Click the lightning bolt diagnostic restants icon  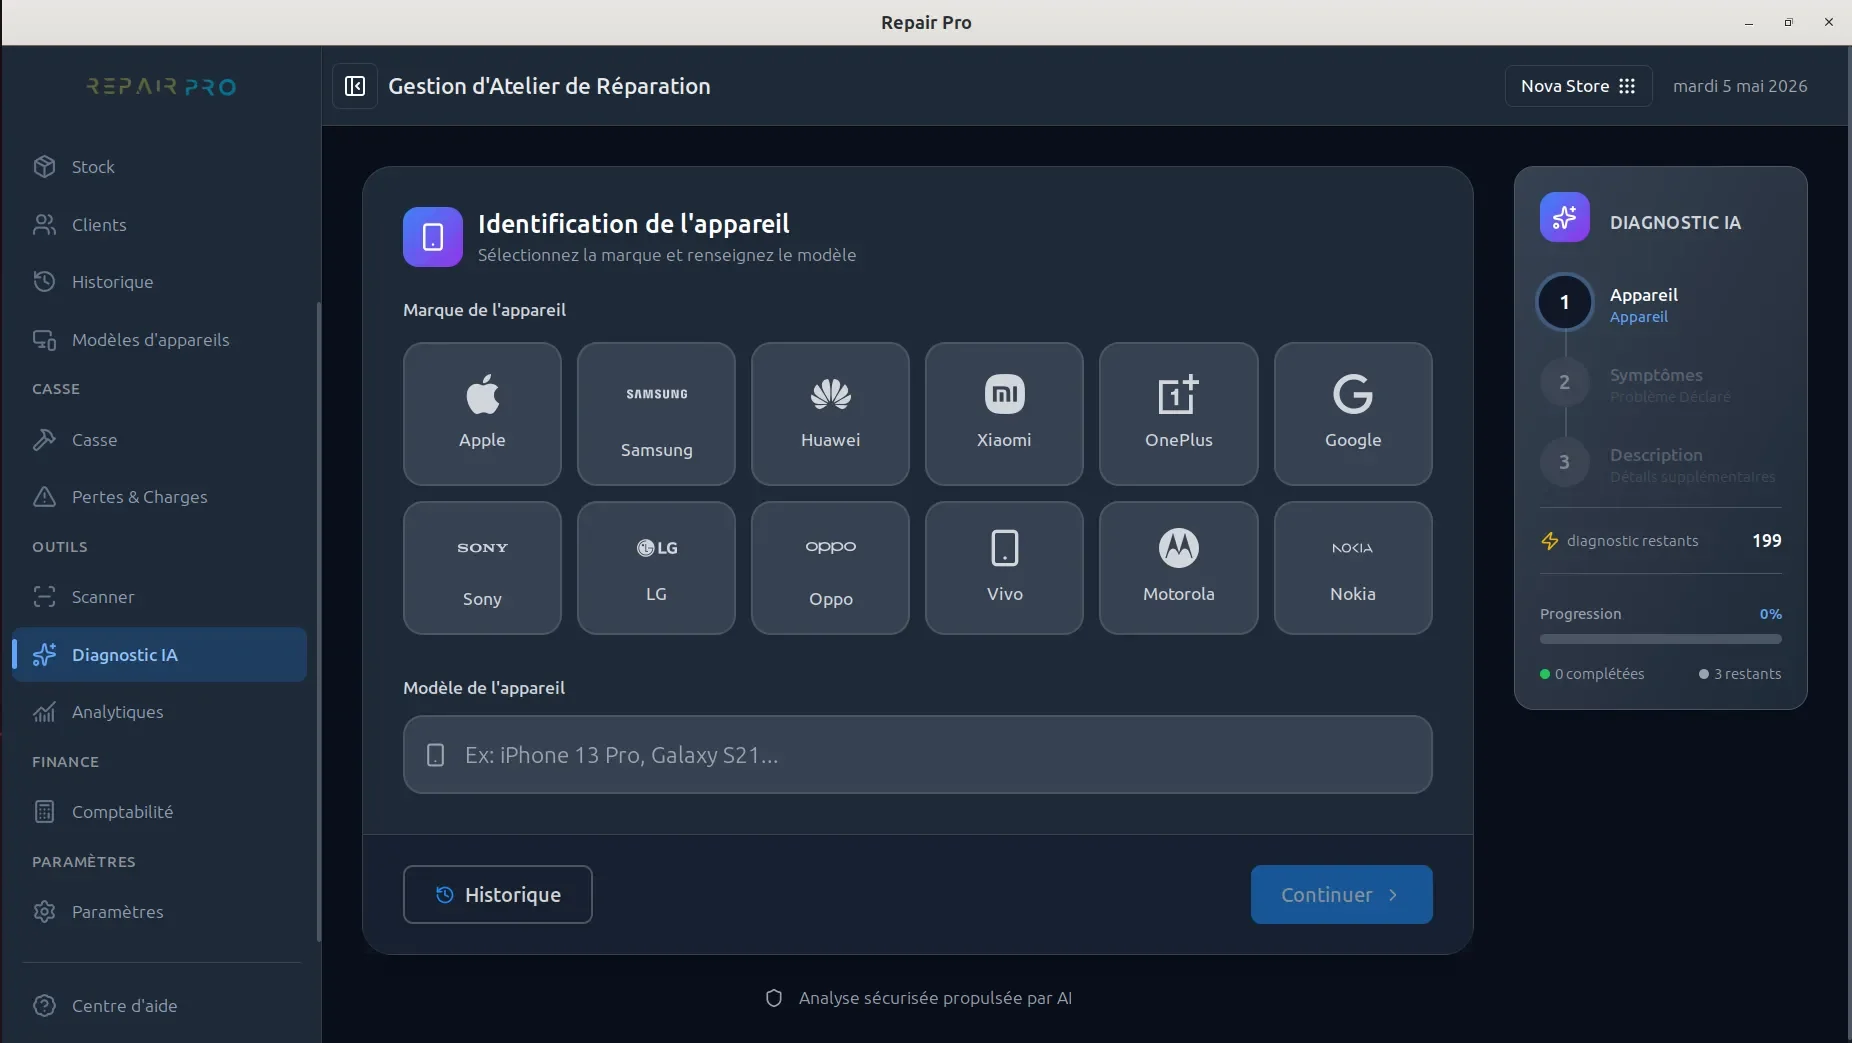[1550, 541]
